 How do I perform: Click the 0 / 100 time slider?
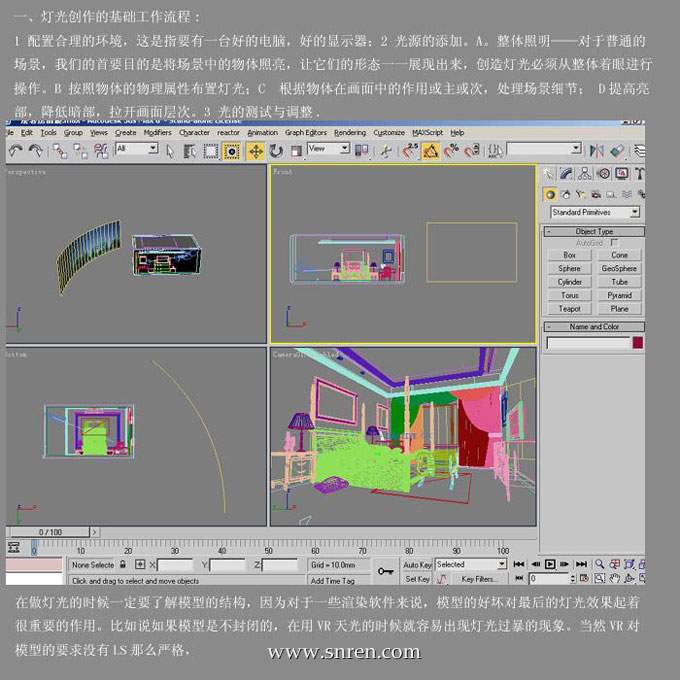tap(50, 532)
